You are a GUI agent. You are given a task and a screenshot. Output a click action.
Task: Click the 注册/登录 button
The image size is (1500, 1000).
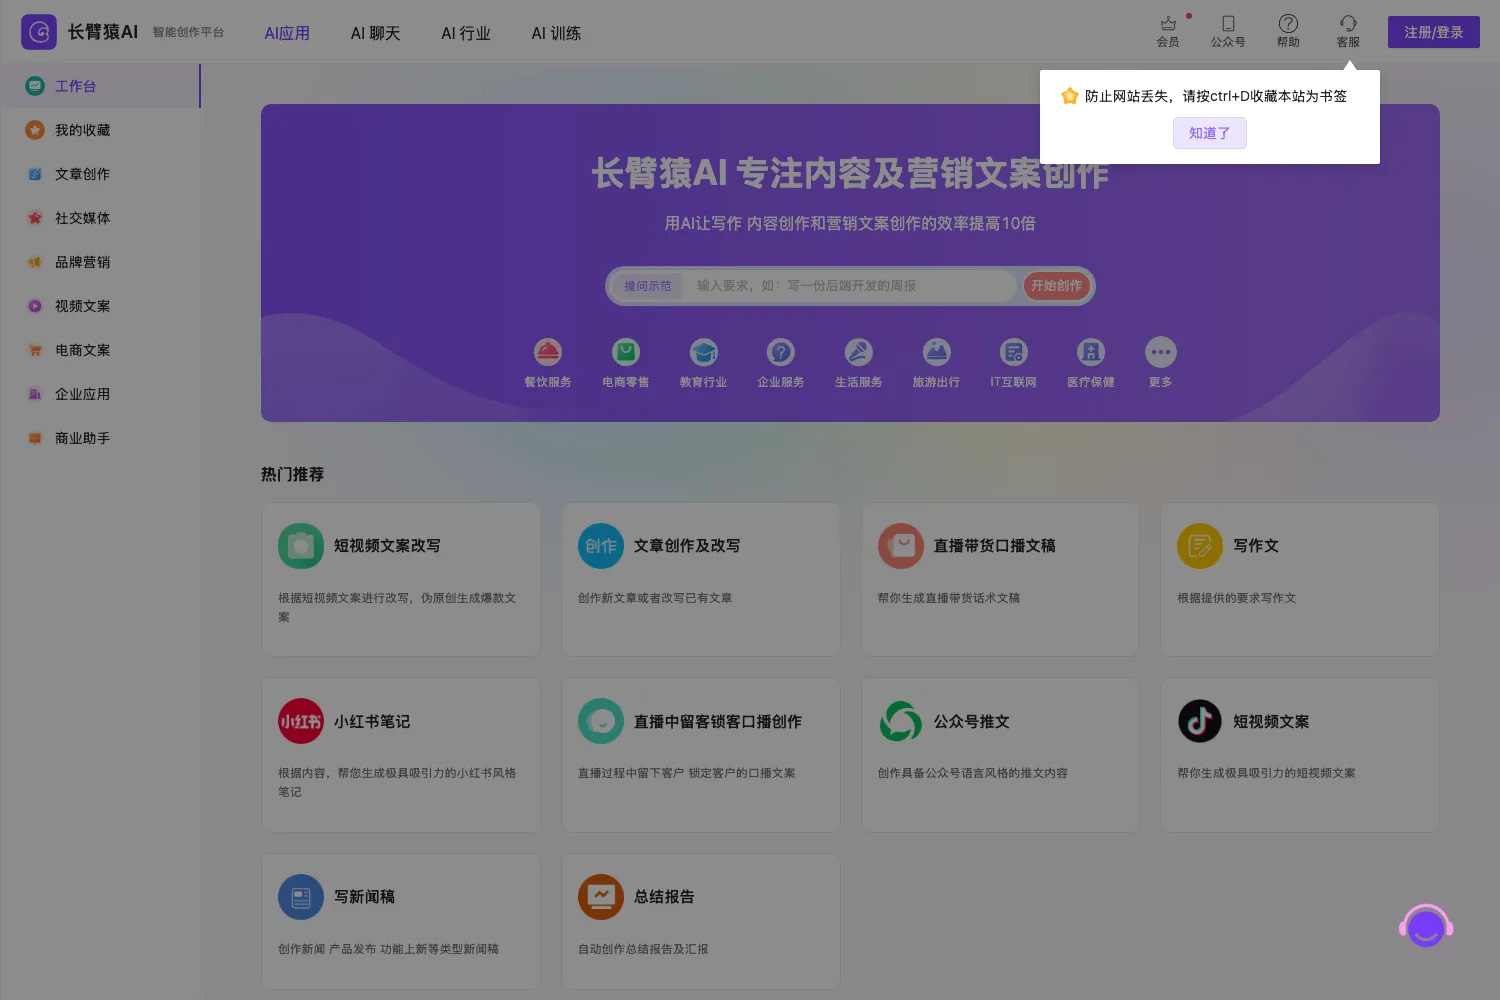pos(1433,32)
